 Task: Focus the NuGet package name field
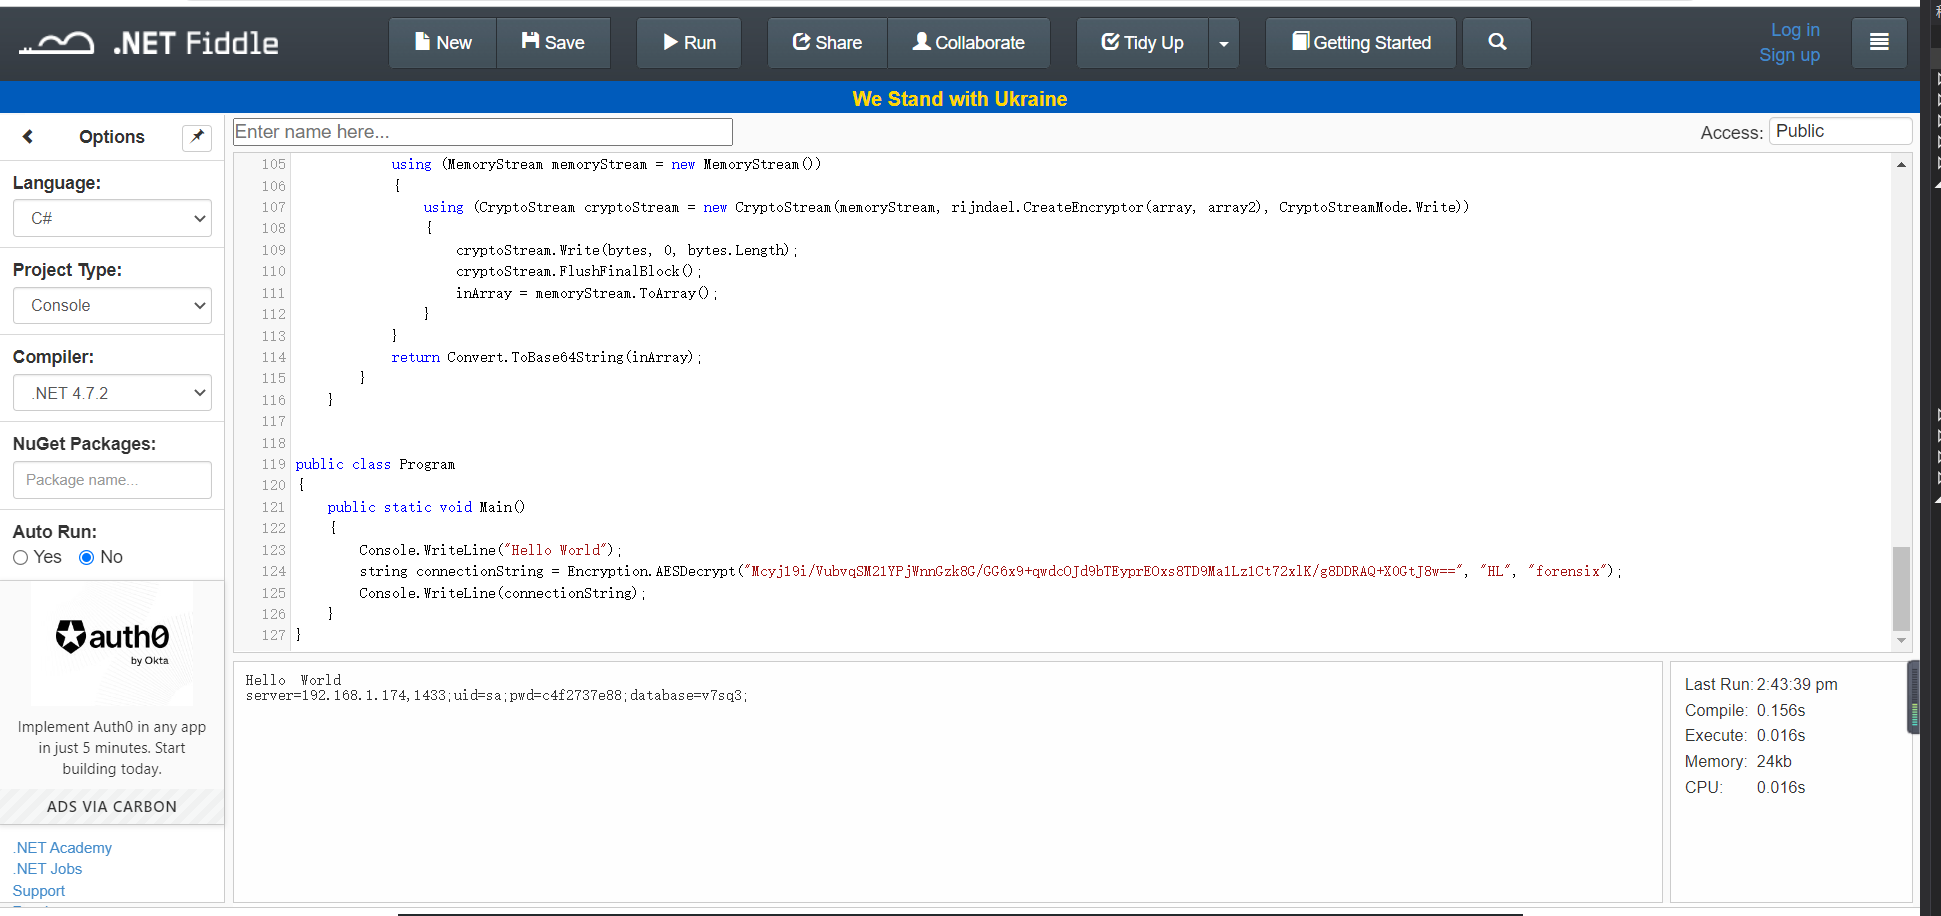[112, 480]
